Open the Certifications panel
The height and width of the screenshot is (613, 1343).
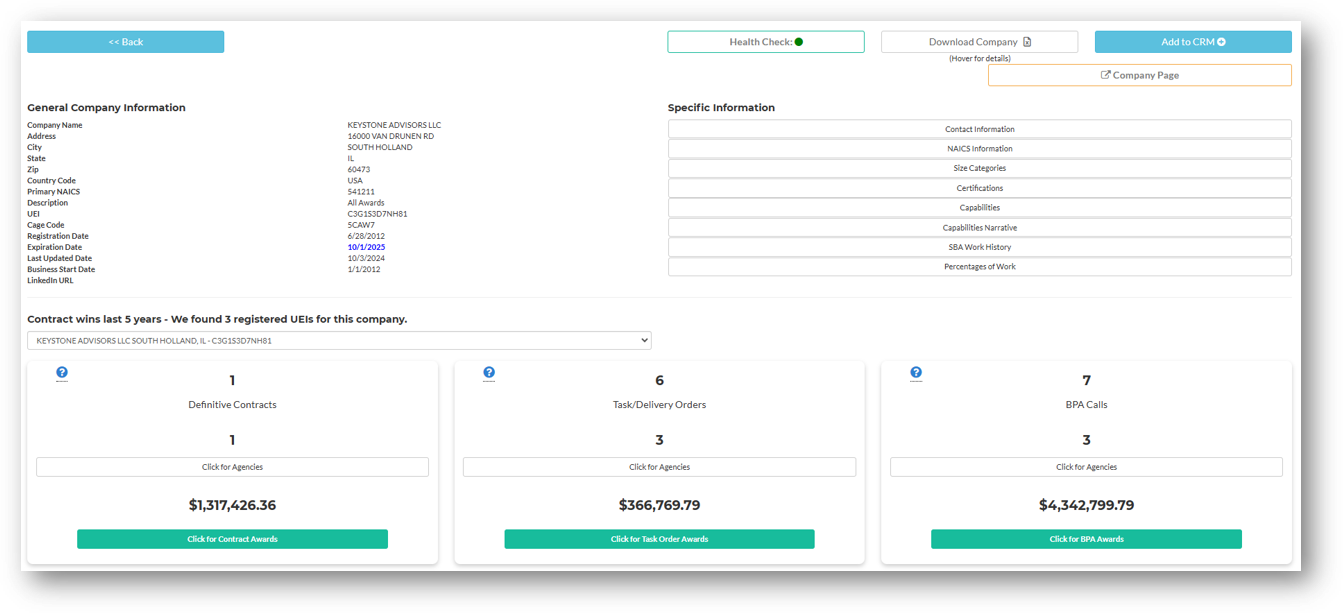978,187
